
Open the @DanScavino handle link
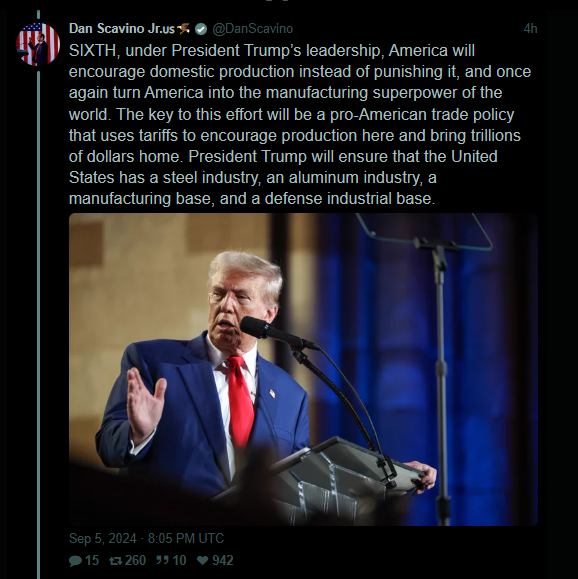tap(253, 29)
